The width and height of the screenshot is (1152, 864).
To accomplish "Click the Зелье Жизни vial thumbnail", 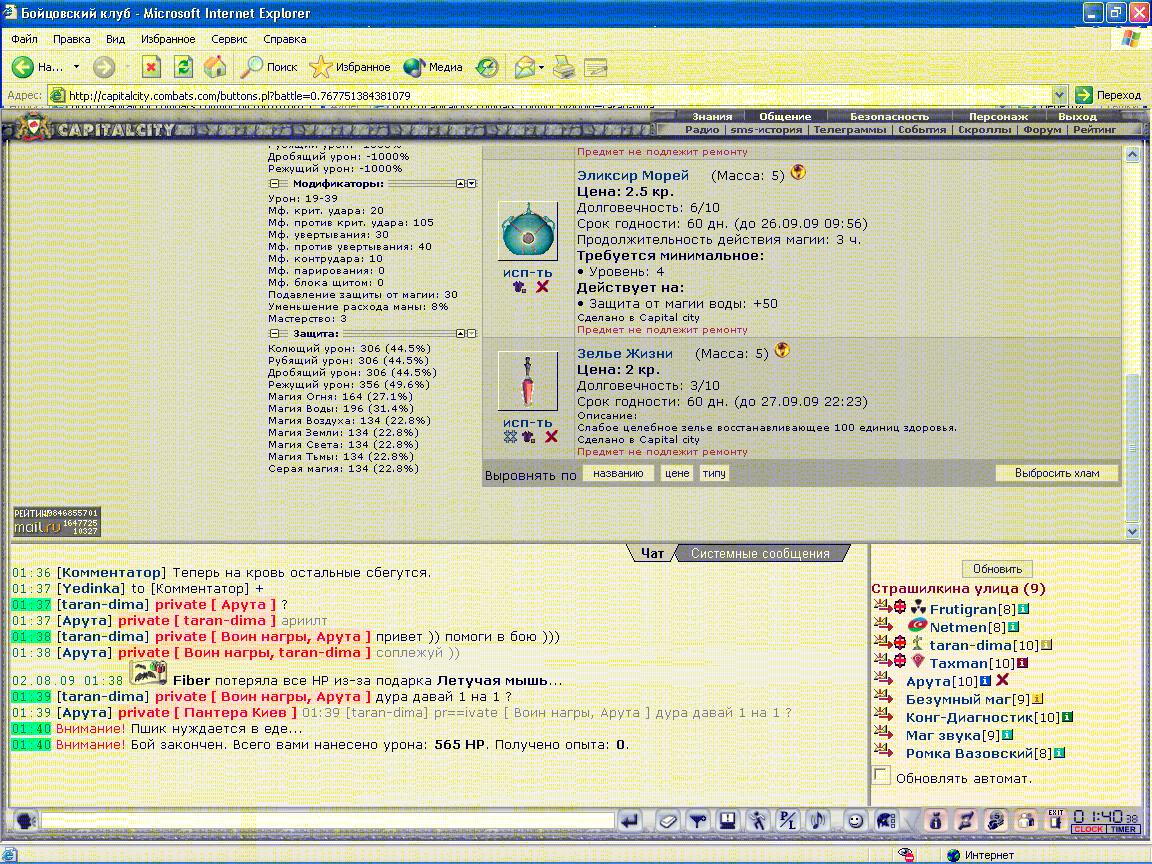I will [528, 381].
